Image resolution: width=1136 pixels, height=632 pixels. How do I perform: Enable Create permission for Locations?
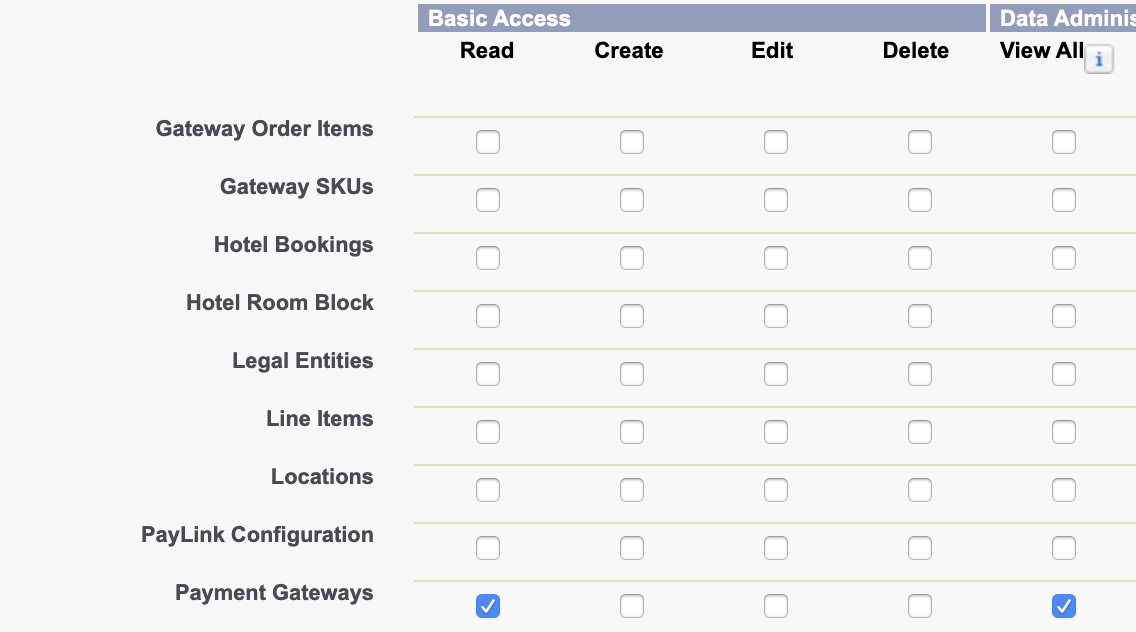632,490
